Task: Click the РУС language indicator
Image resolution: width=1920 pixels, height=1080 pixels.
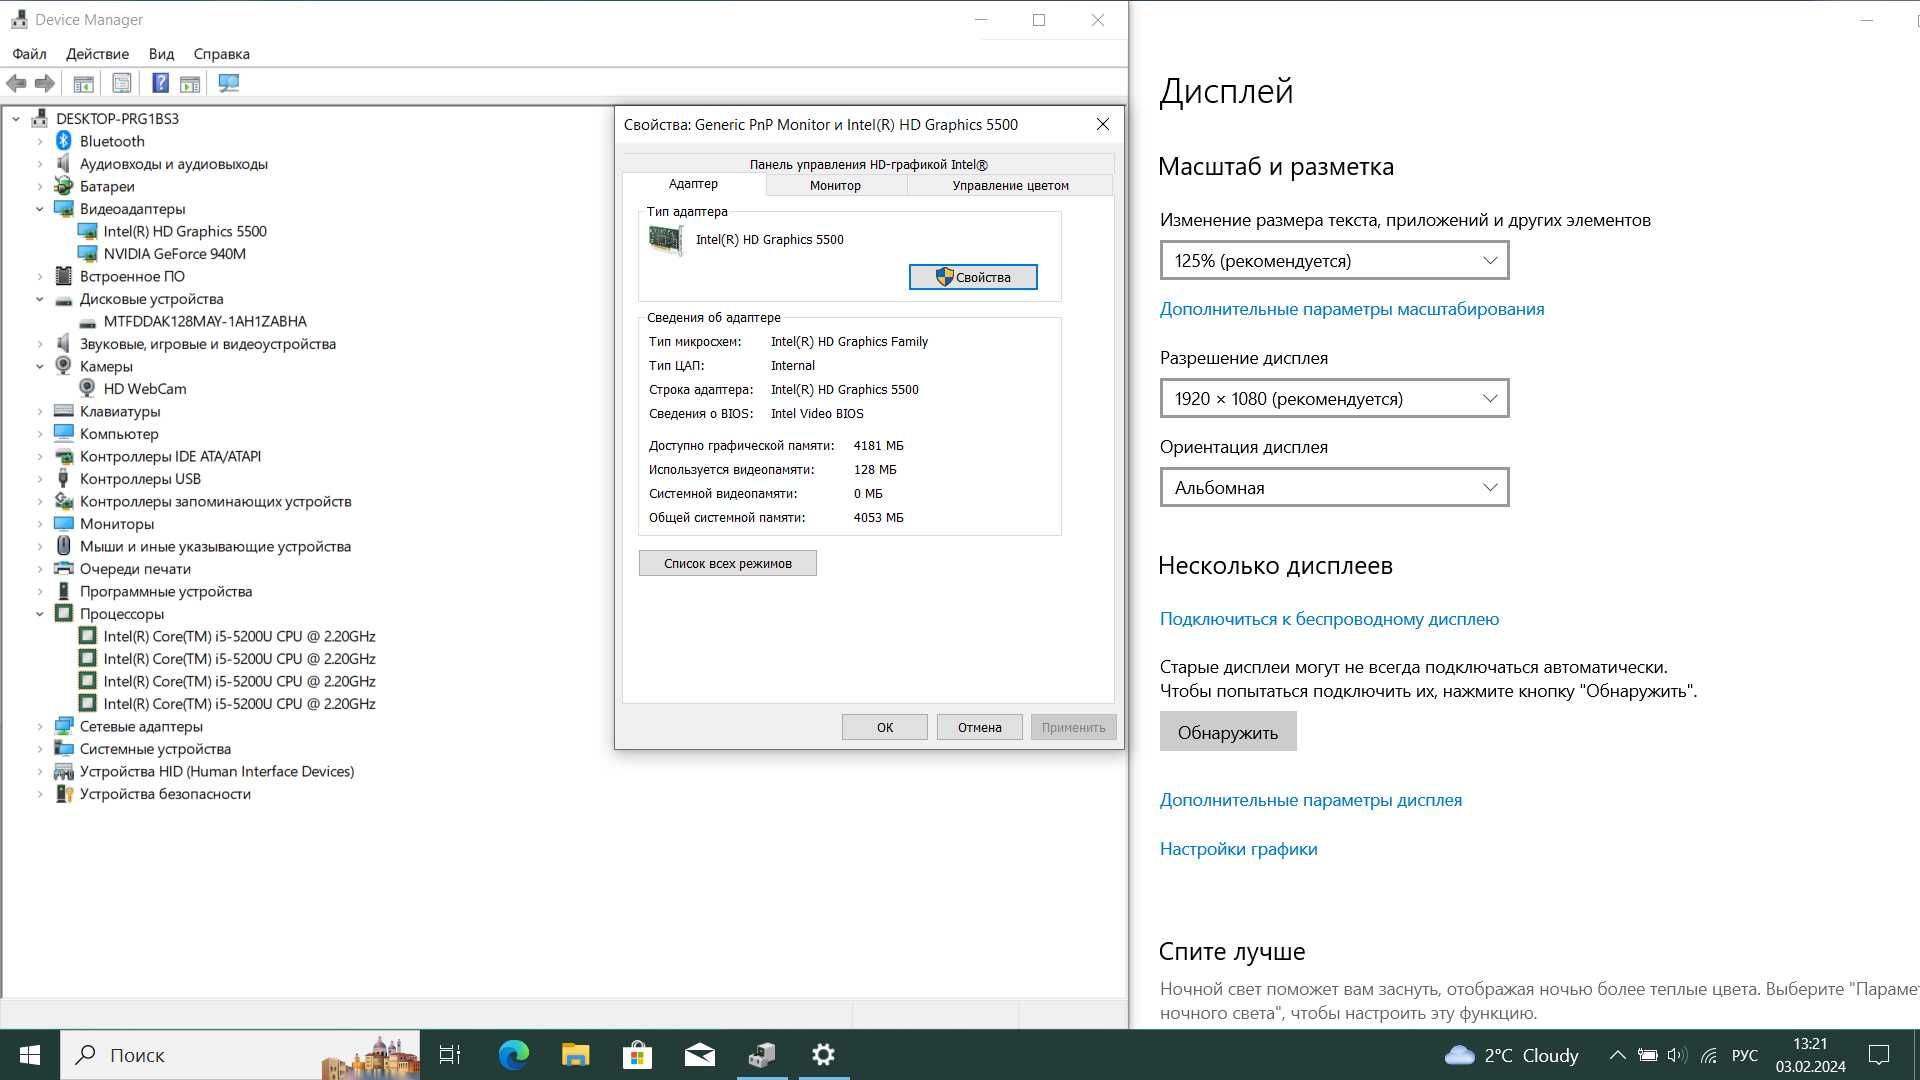Action: point(1744,1055)
